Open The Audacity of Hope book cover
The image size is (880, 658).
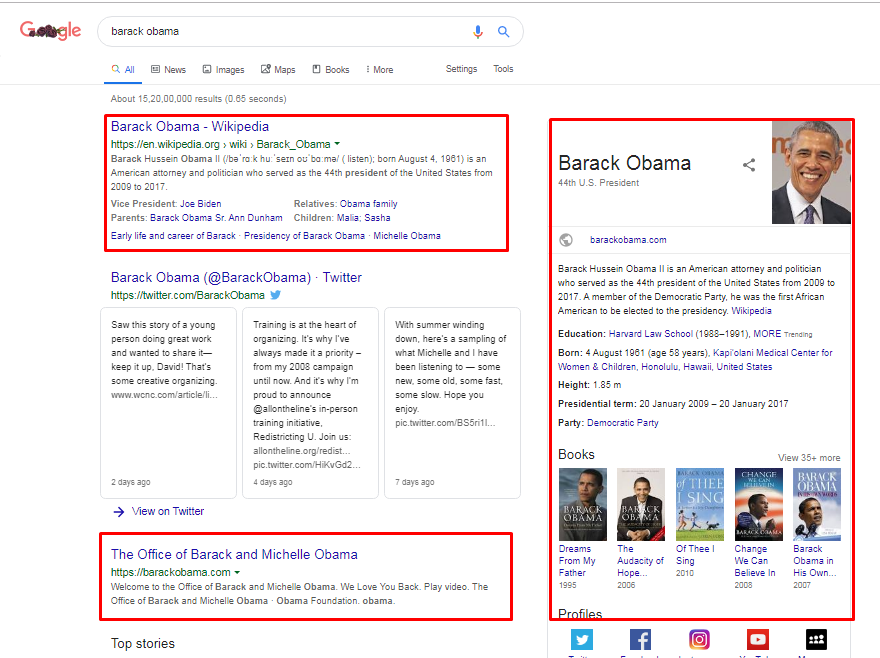click(x=641, y=504)
